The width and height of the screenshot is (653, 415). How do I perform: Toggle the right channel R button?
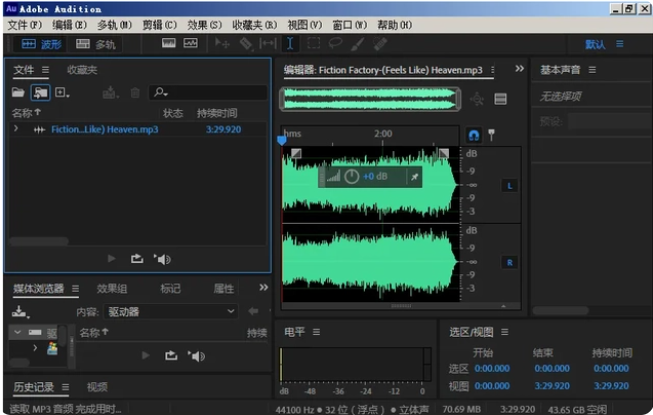pos(508,262)
